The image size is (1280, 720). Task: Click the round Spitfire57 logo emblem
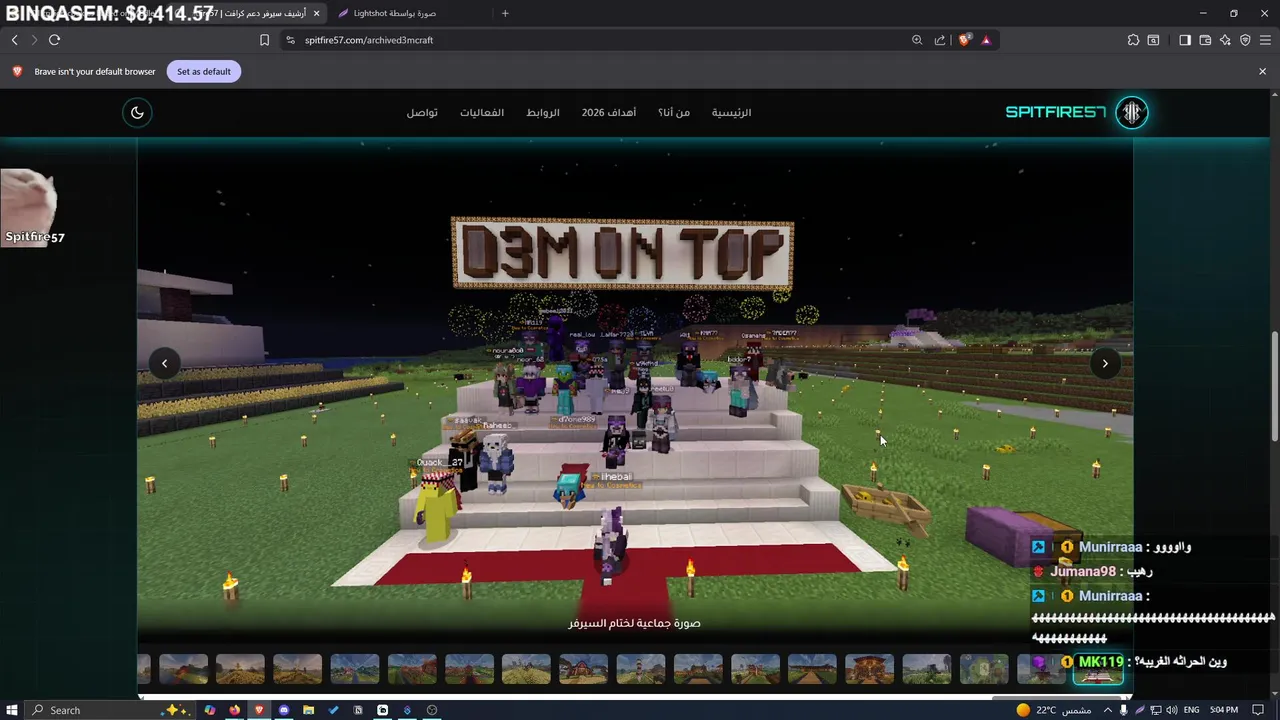(1132, 112)
